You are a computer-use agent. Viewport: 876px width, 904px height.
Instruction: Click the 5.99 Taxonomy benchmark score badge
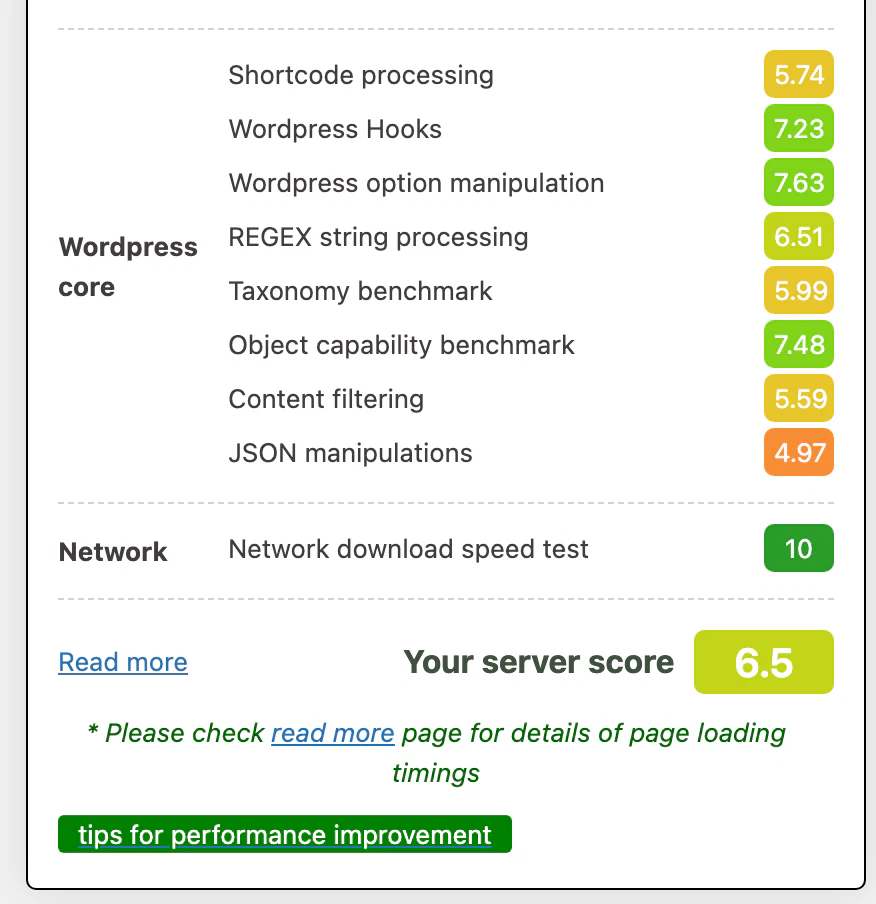(x=799, y=291)
